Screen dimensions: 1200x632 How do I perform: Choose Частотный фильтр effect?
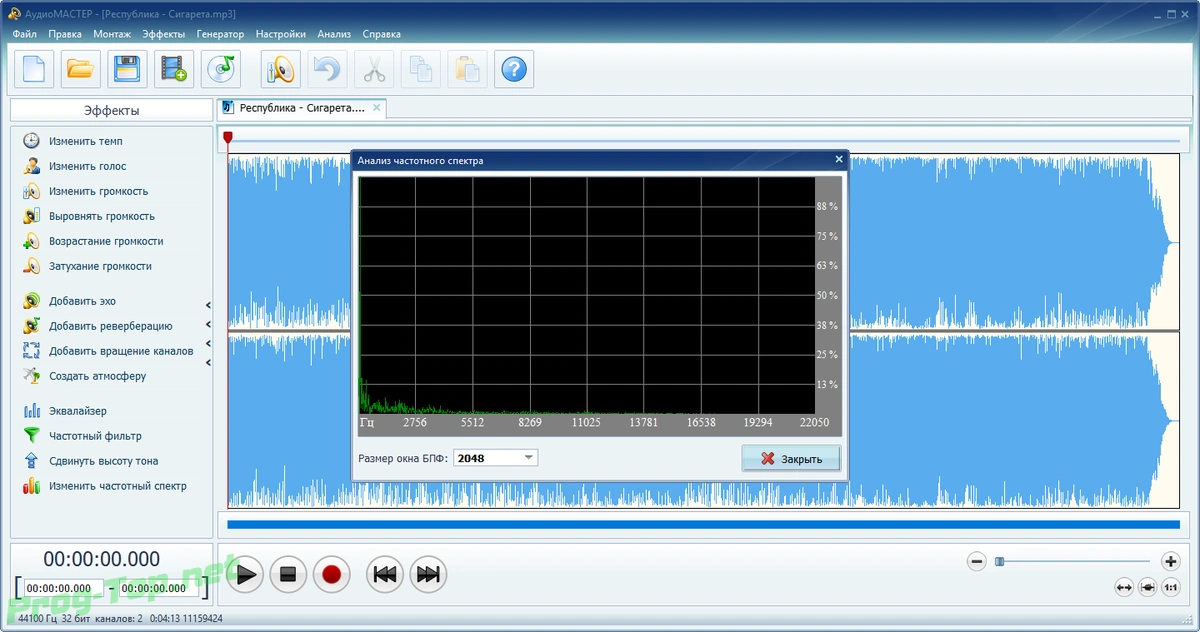tap(82, 436)
